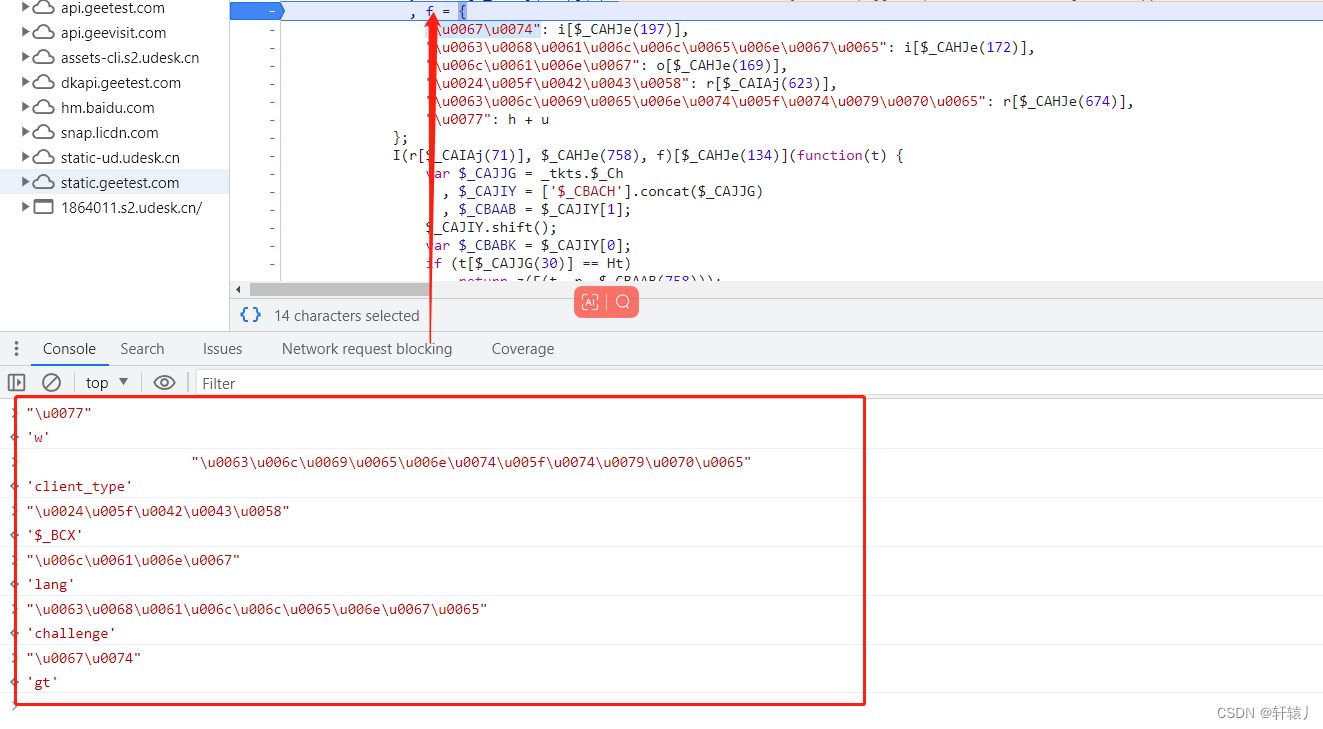Open the top context dropdown

pyautogui.click(x=107, y=382)
